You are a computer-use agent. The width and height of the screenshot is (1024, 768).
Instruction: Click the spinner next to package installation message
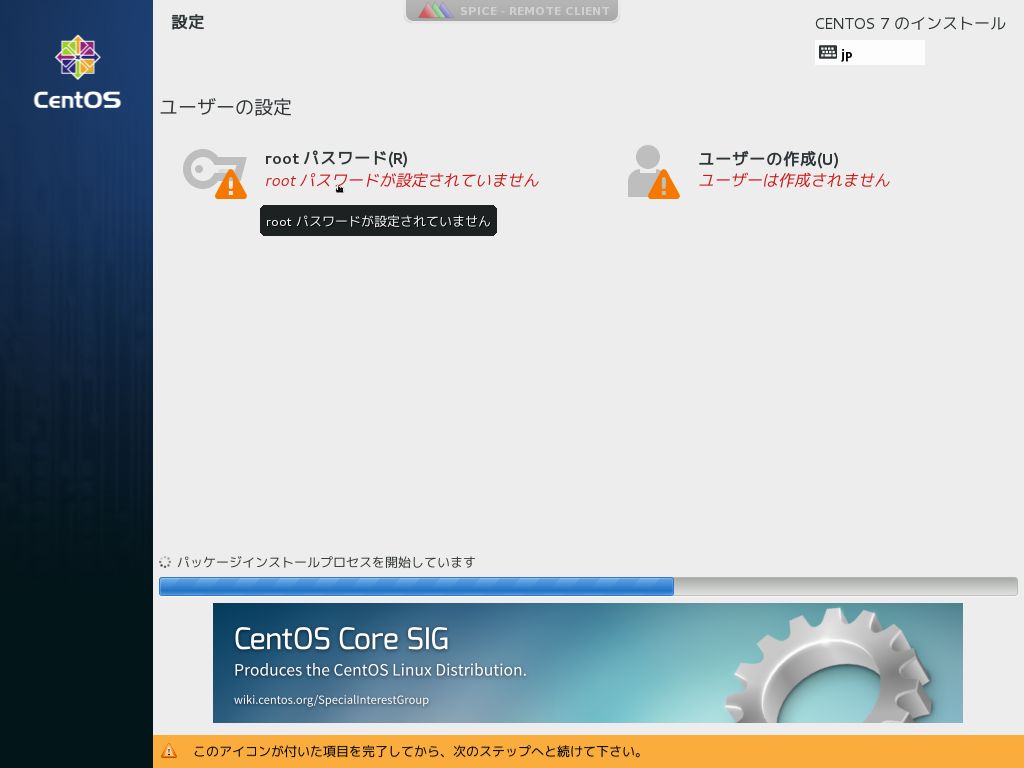pyautogui.click(x=166, y=562)
